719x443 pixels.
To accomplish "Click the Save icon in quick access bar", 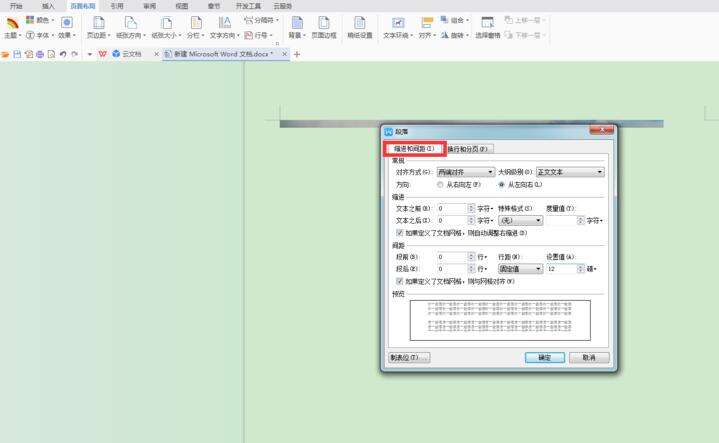I will click(x=17, y=54).
